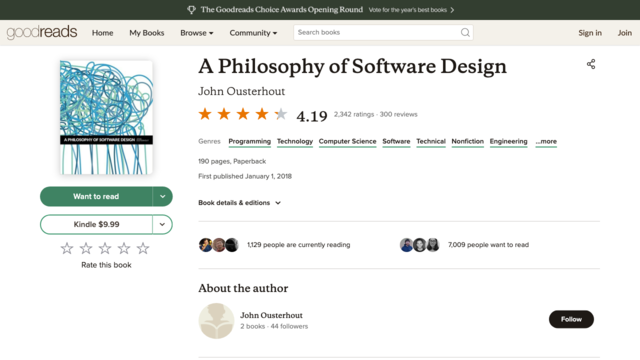Click the Goodreads logo
Viewport: 640px width, 360px height.
42,32
